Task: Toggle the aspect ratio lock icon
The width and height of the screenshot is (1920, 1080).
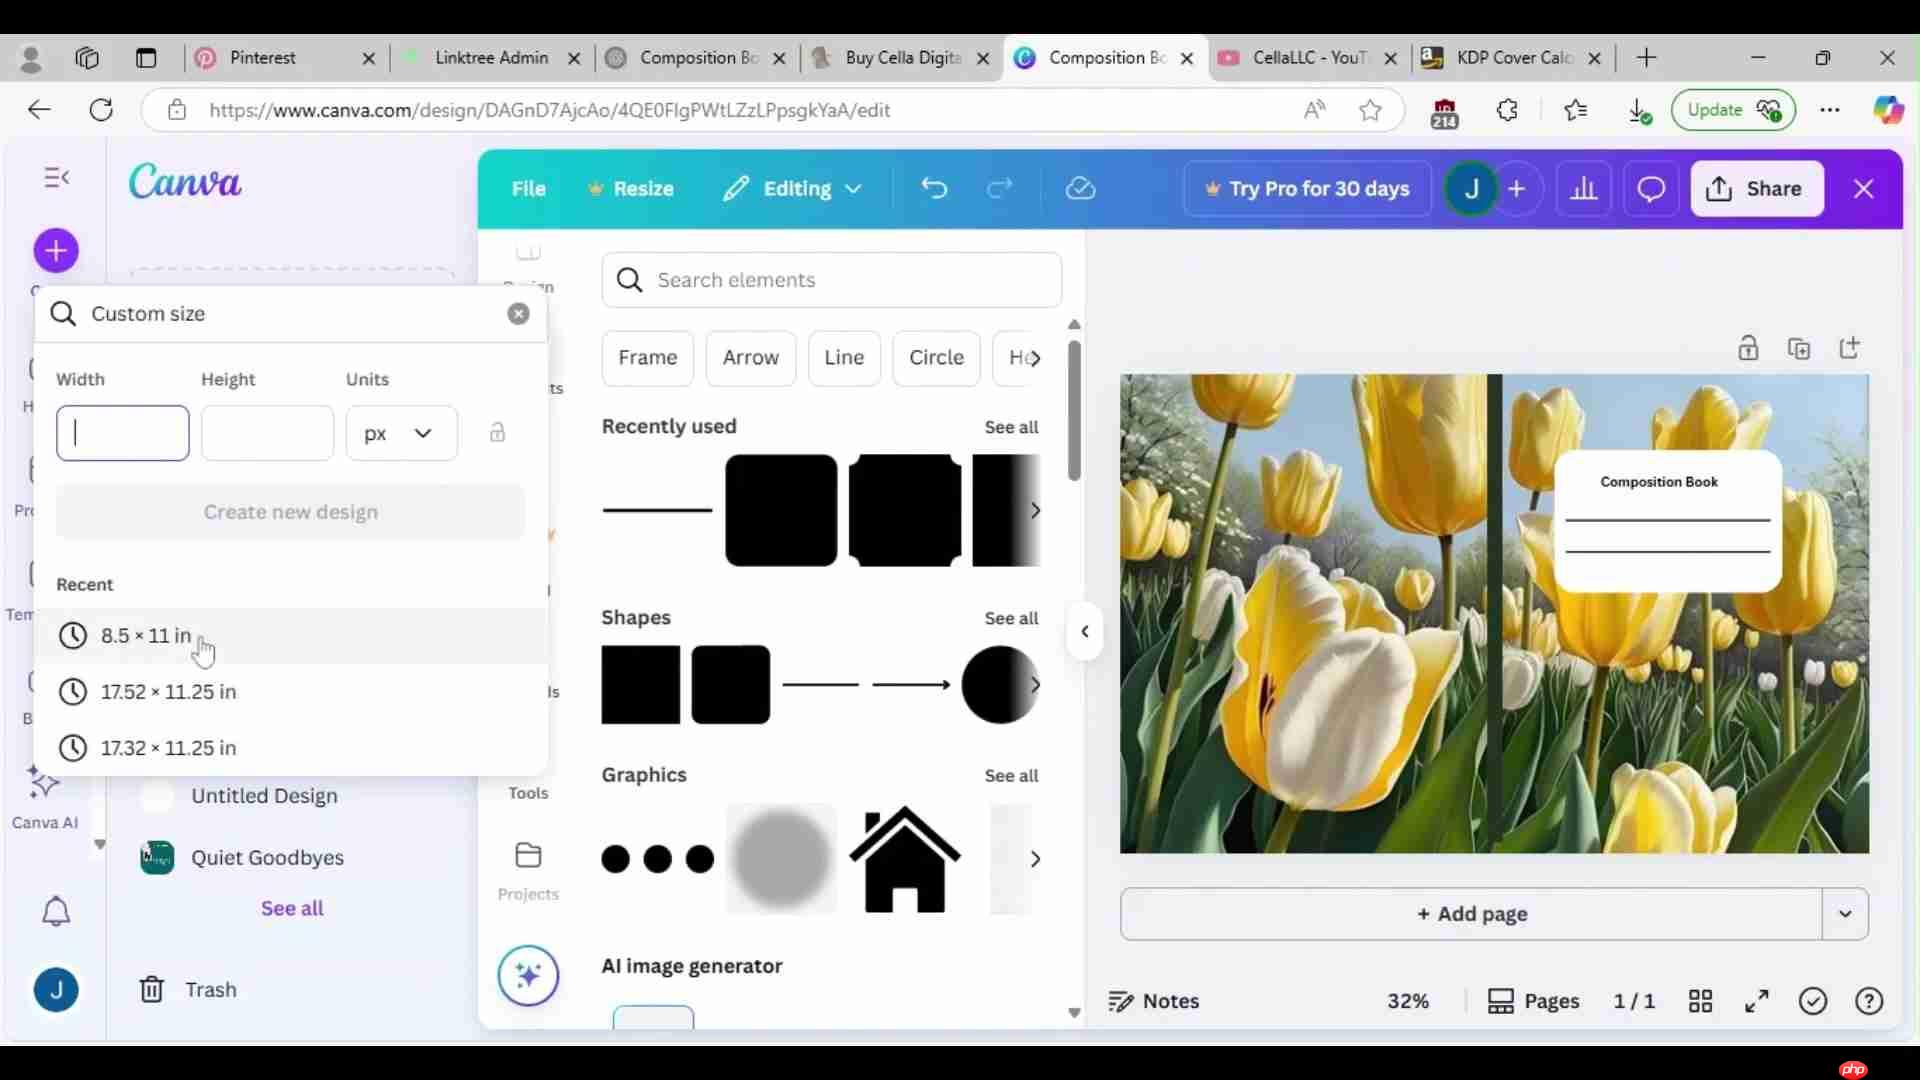Action: (x=497, y=433)
